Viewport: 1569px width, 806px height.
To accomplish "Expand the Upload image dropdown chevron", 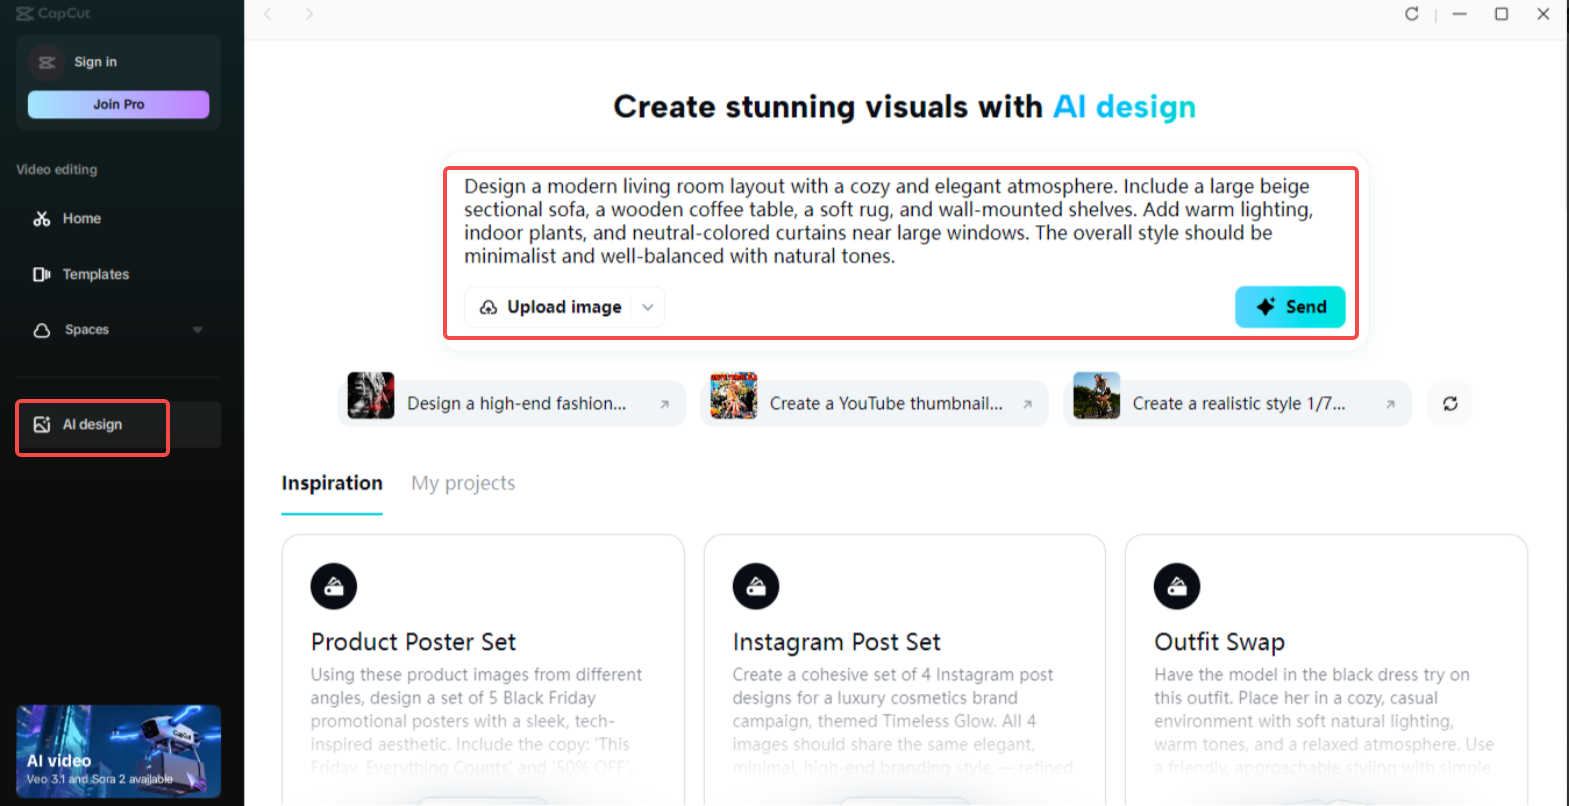I will point(648,307).
